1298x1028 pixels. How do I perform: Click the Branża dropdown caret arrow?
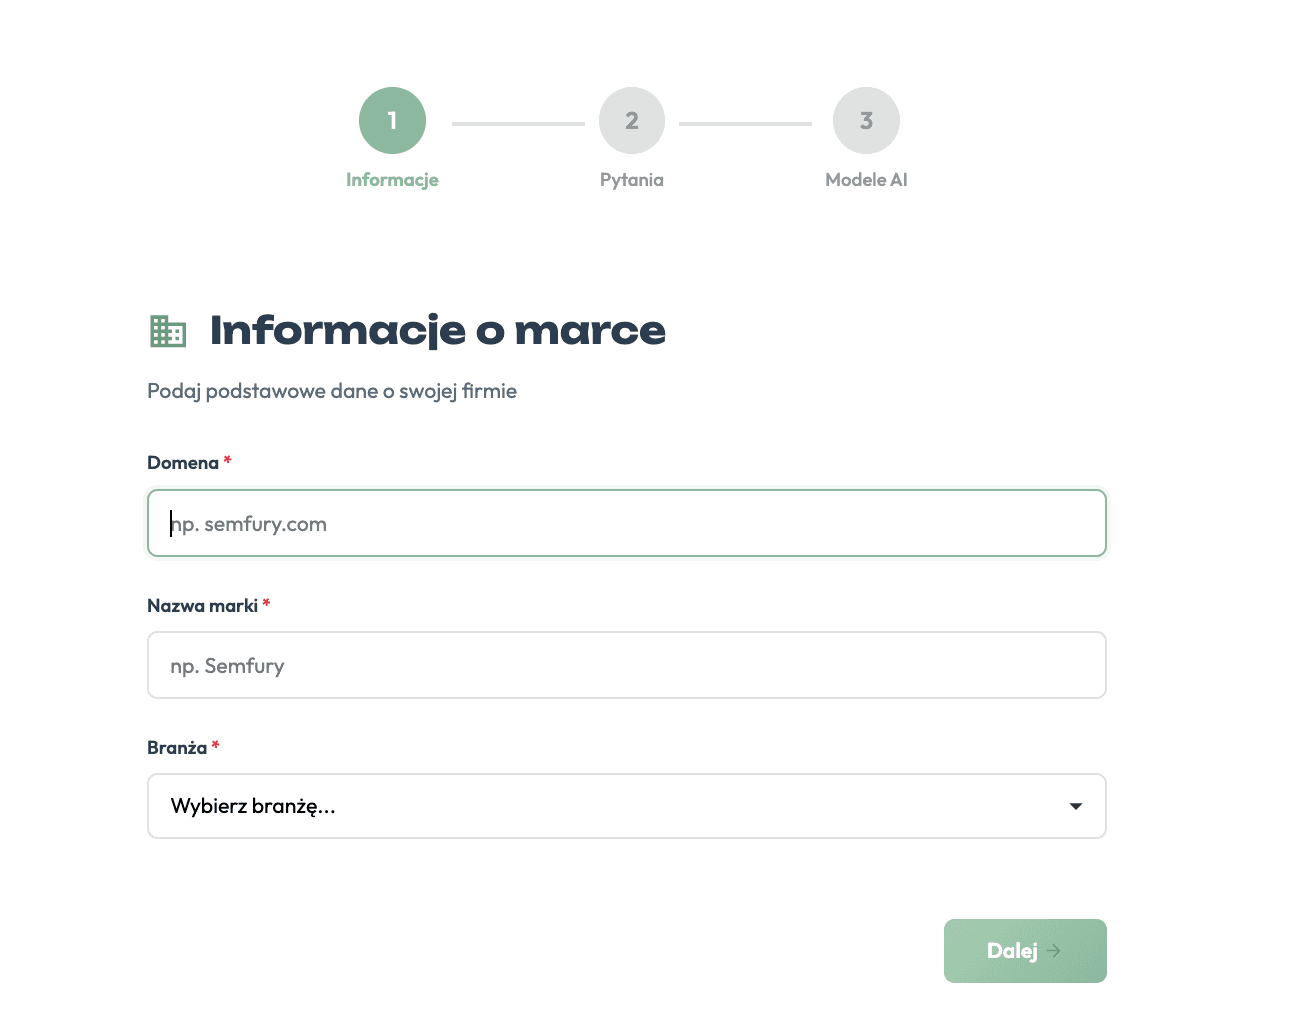(x=1076, y=806)
